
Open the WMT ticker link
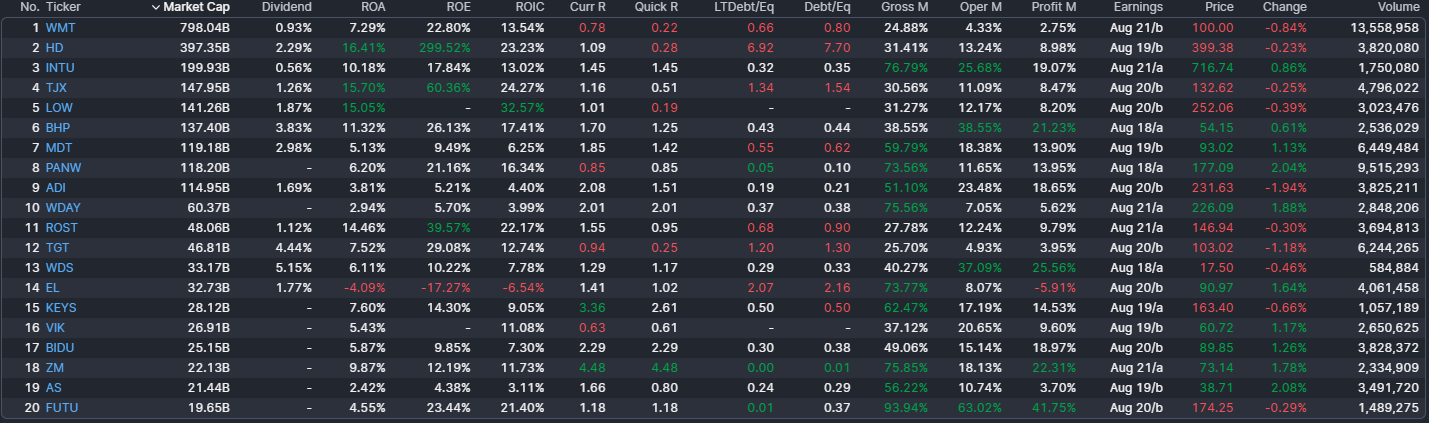60,27
